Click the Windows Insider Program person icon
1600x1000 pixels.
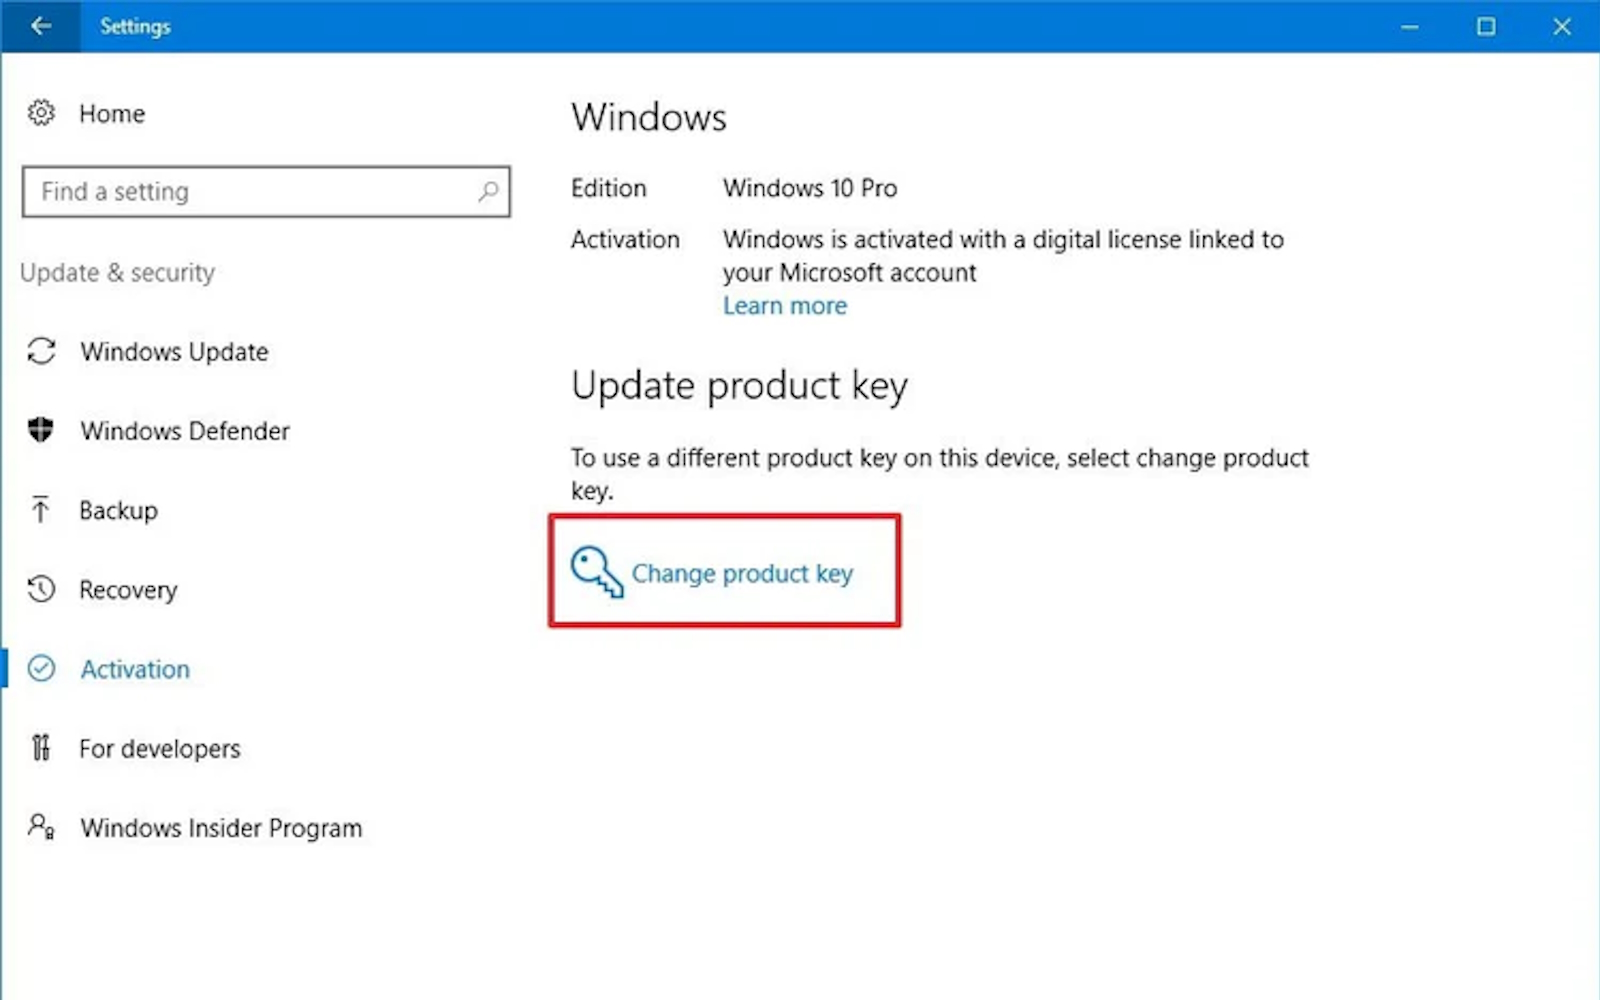(41, 826)
